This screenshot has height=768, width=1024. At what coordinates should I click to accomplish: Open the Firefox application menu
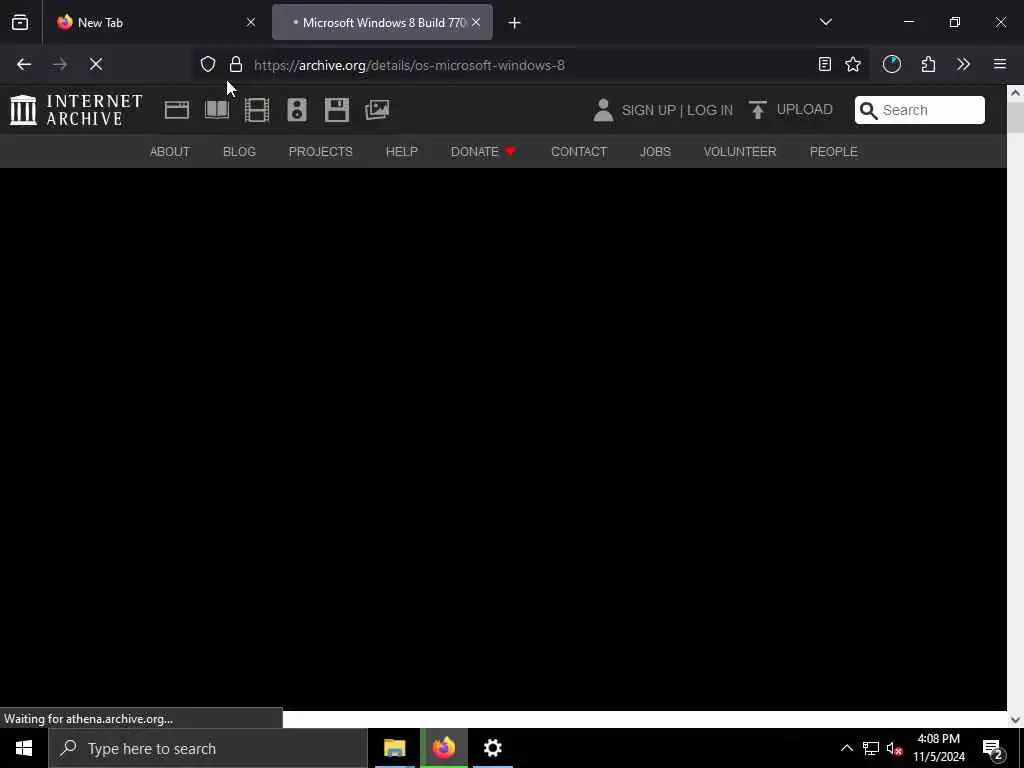point(1000,64)
